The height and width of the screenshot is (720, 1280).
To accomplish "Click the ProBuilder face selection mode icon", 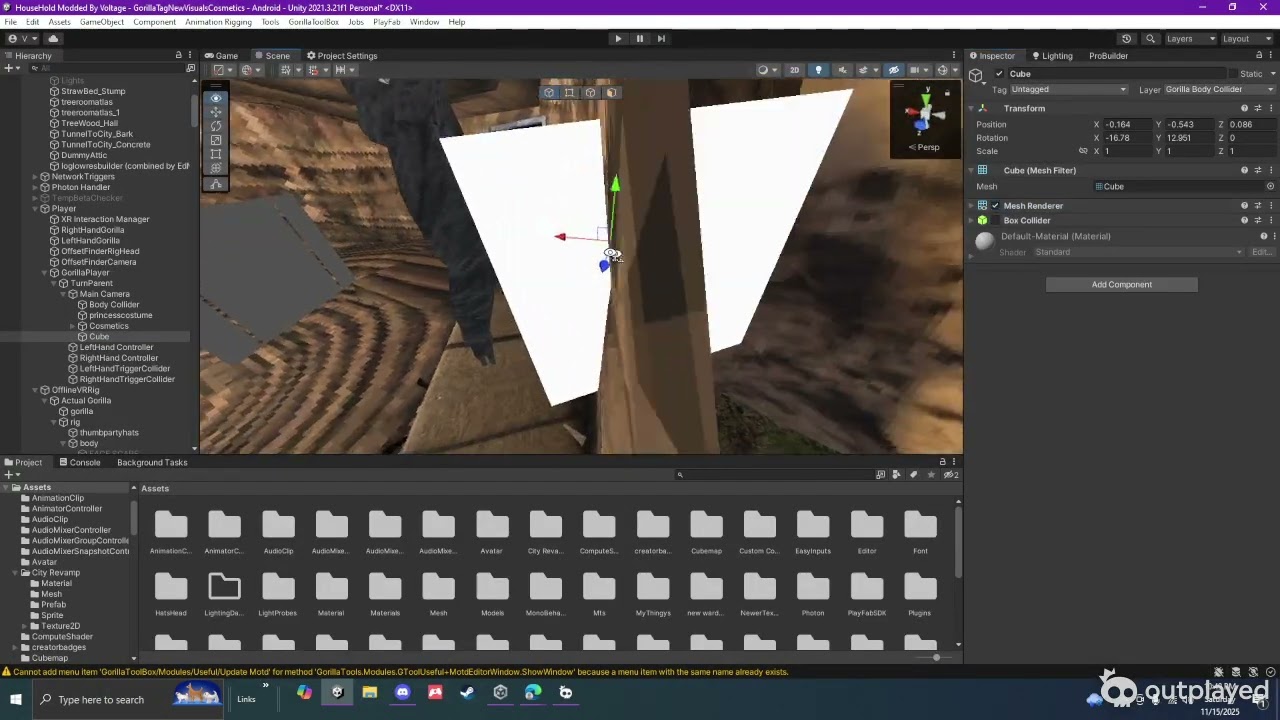I will (612, 93).
